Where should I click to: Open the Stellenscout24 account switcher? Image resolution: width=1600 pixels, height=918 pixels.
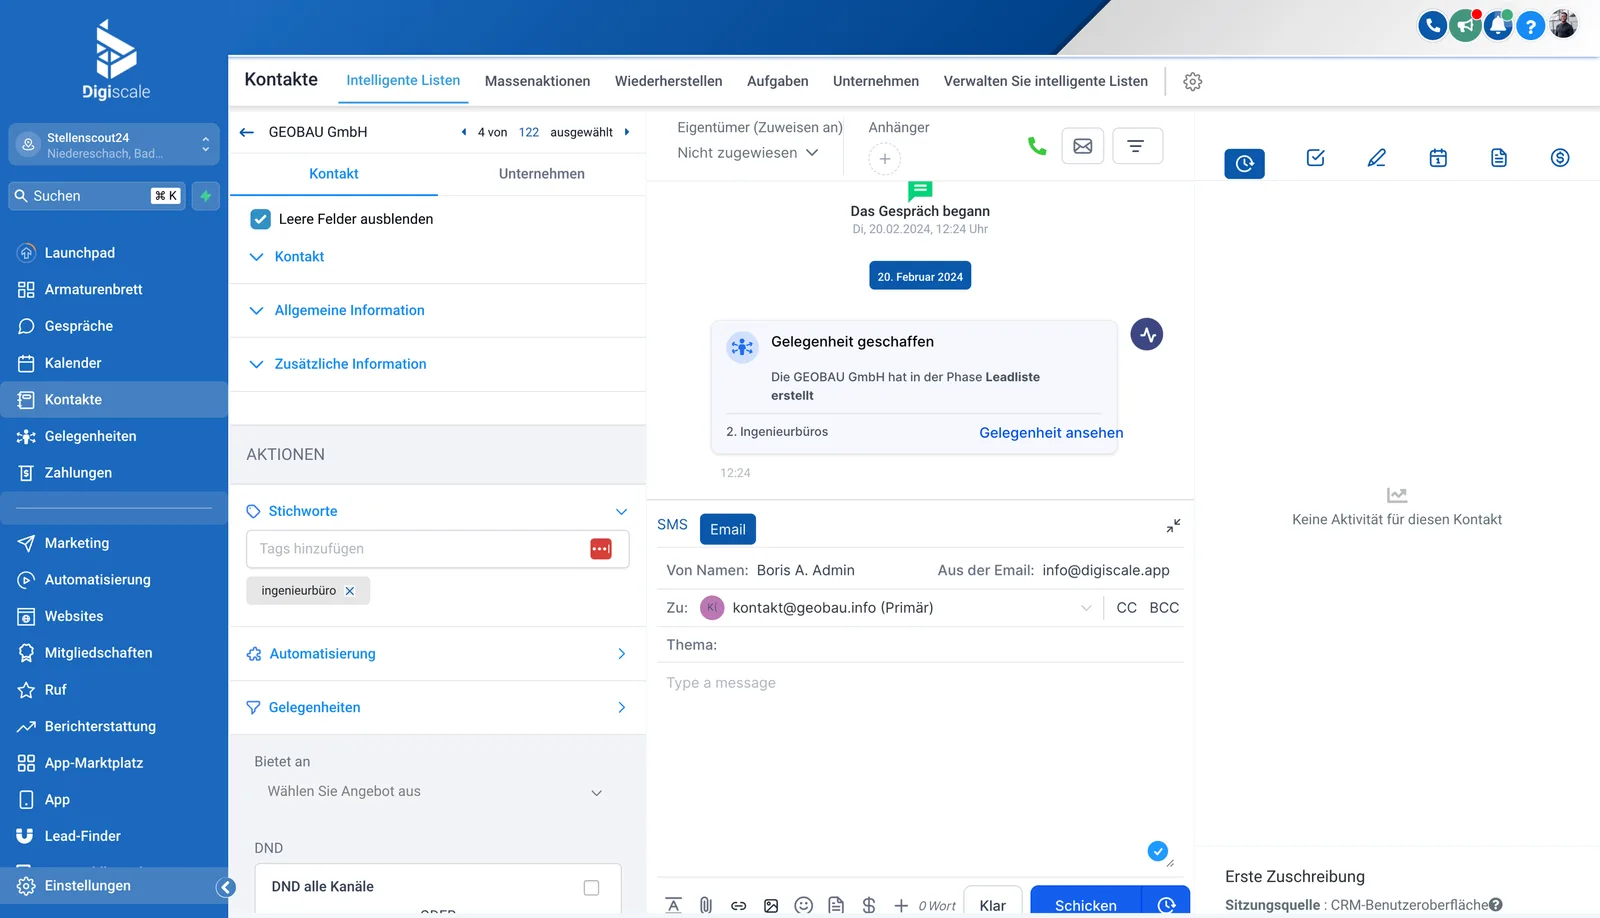coord(114,145)
